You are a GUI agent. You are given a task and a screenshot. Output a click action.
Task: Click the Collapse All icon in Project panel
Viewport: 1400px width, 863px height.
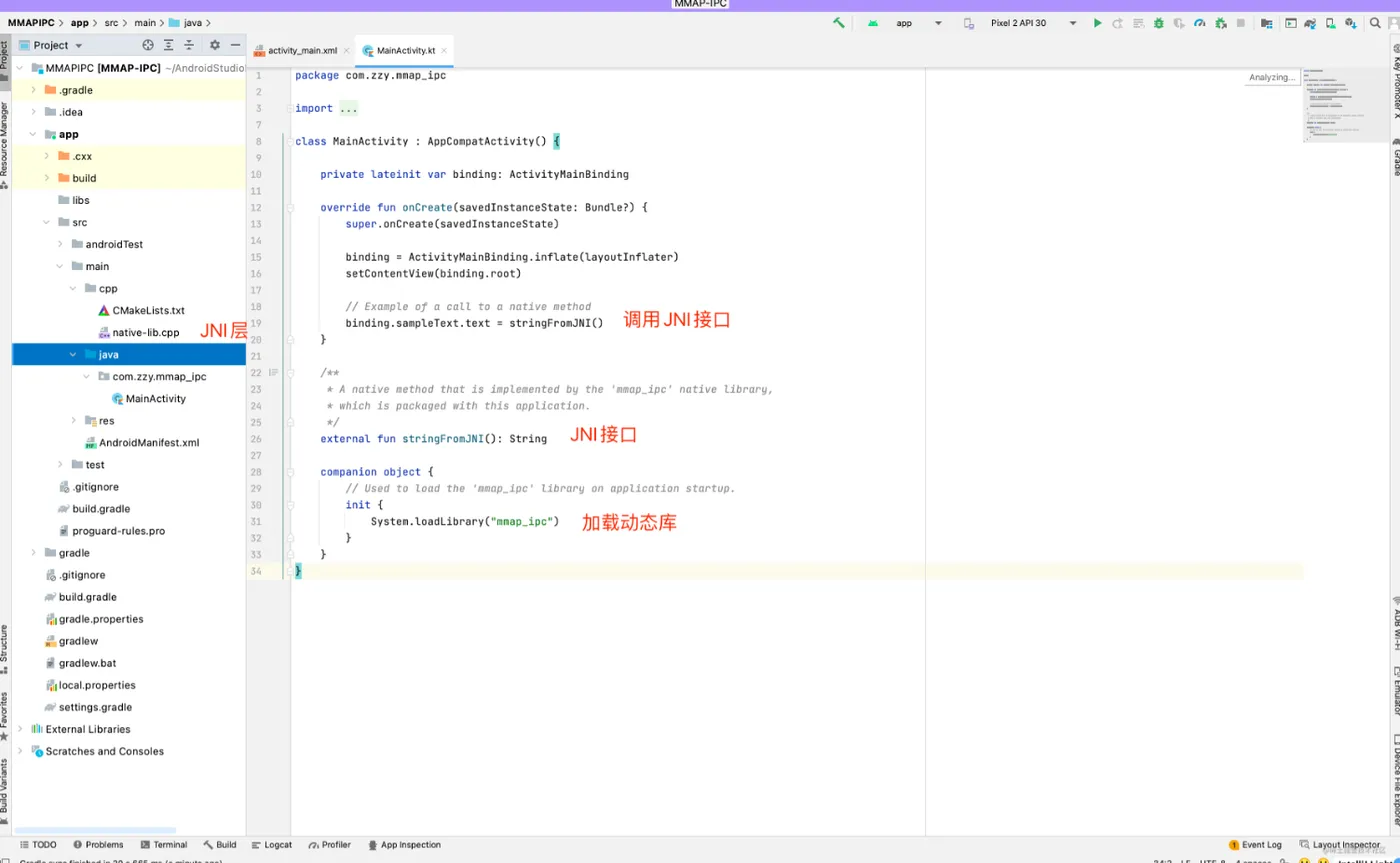[188, 45]
